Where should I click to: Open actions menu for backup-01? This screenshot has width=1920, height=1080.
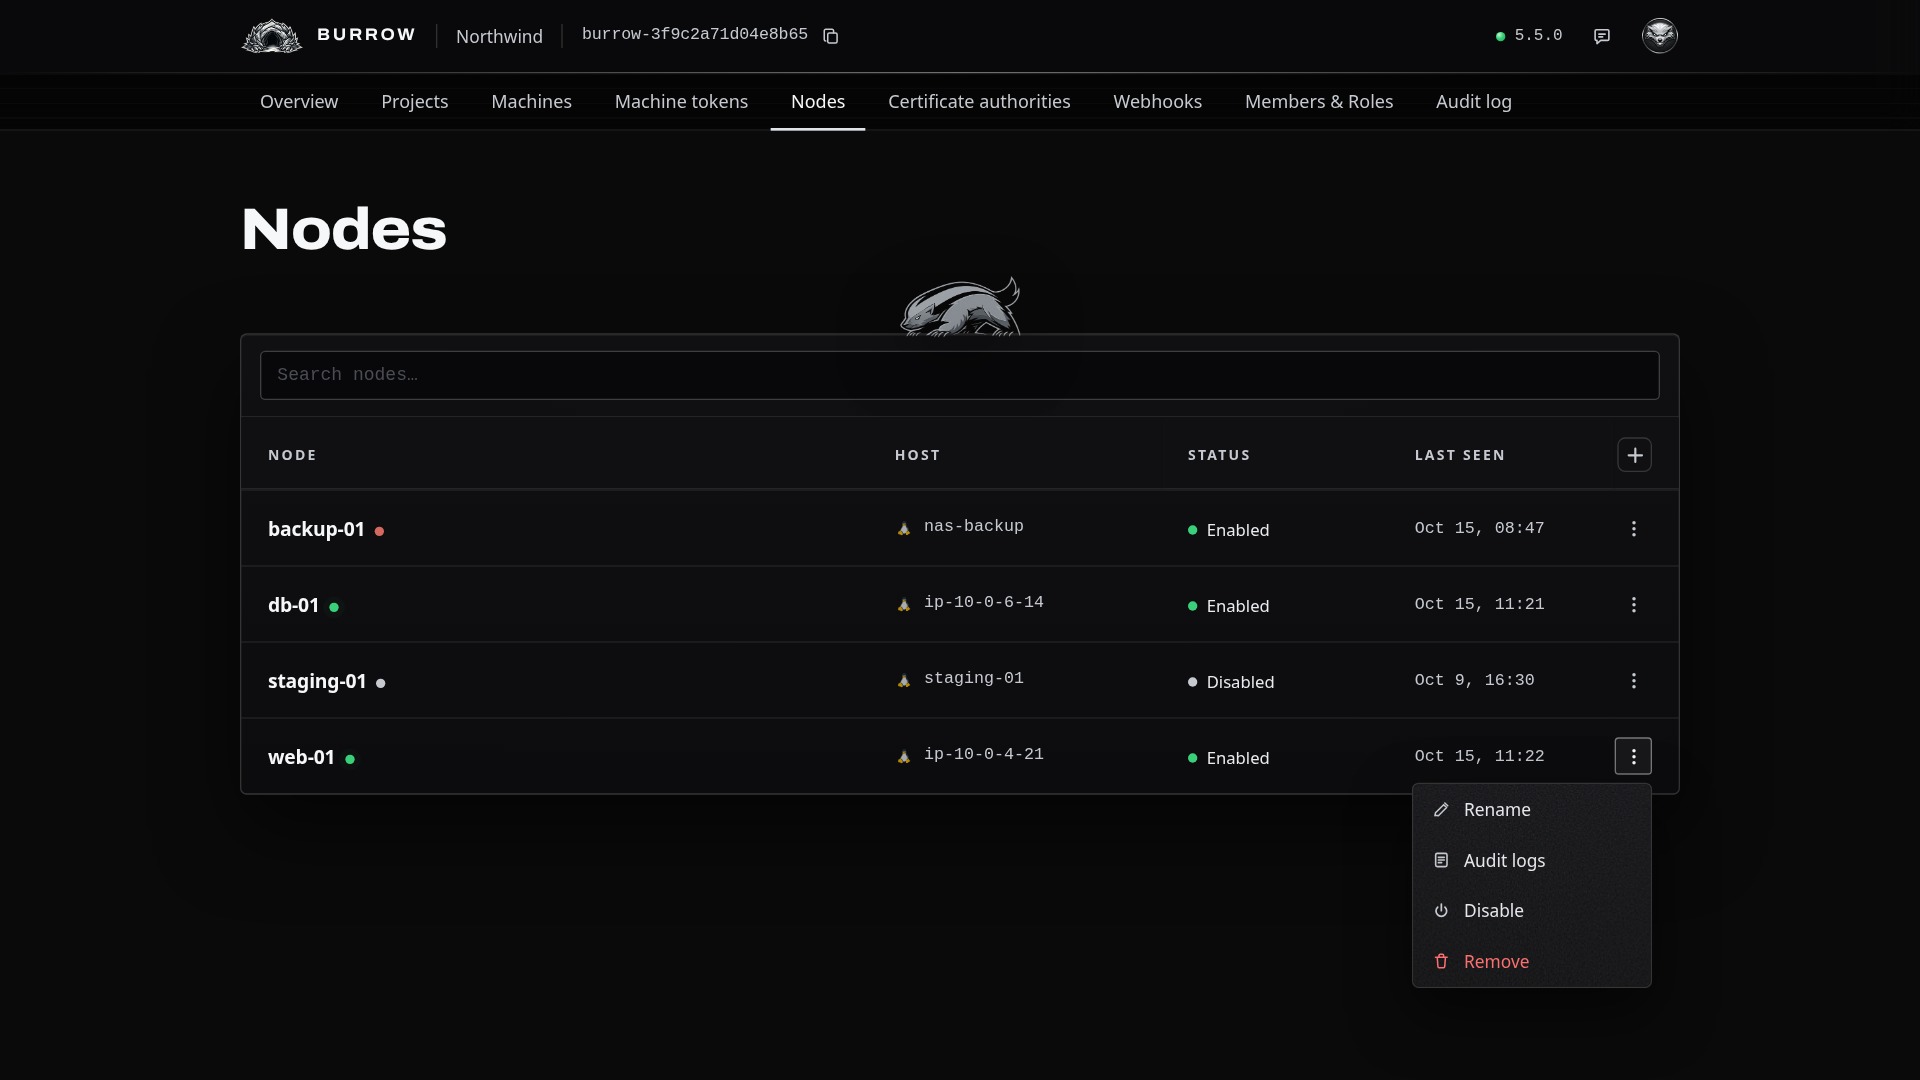(1634, 529)
